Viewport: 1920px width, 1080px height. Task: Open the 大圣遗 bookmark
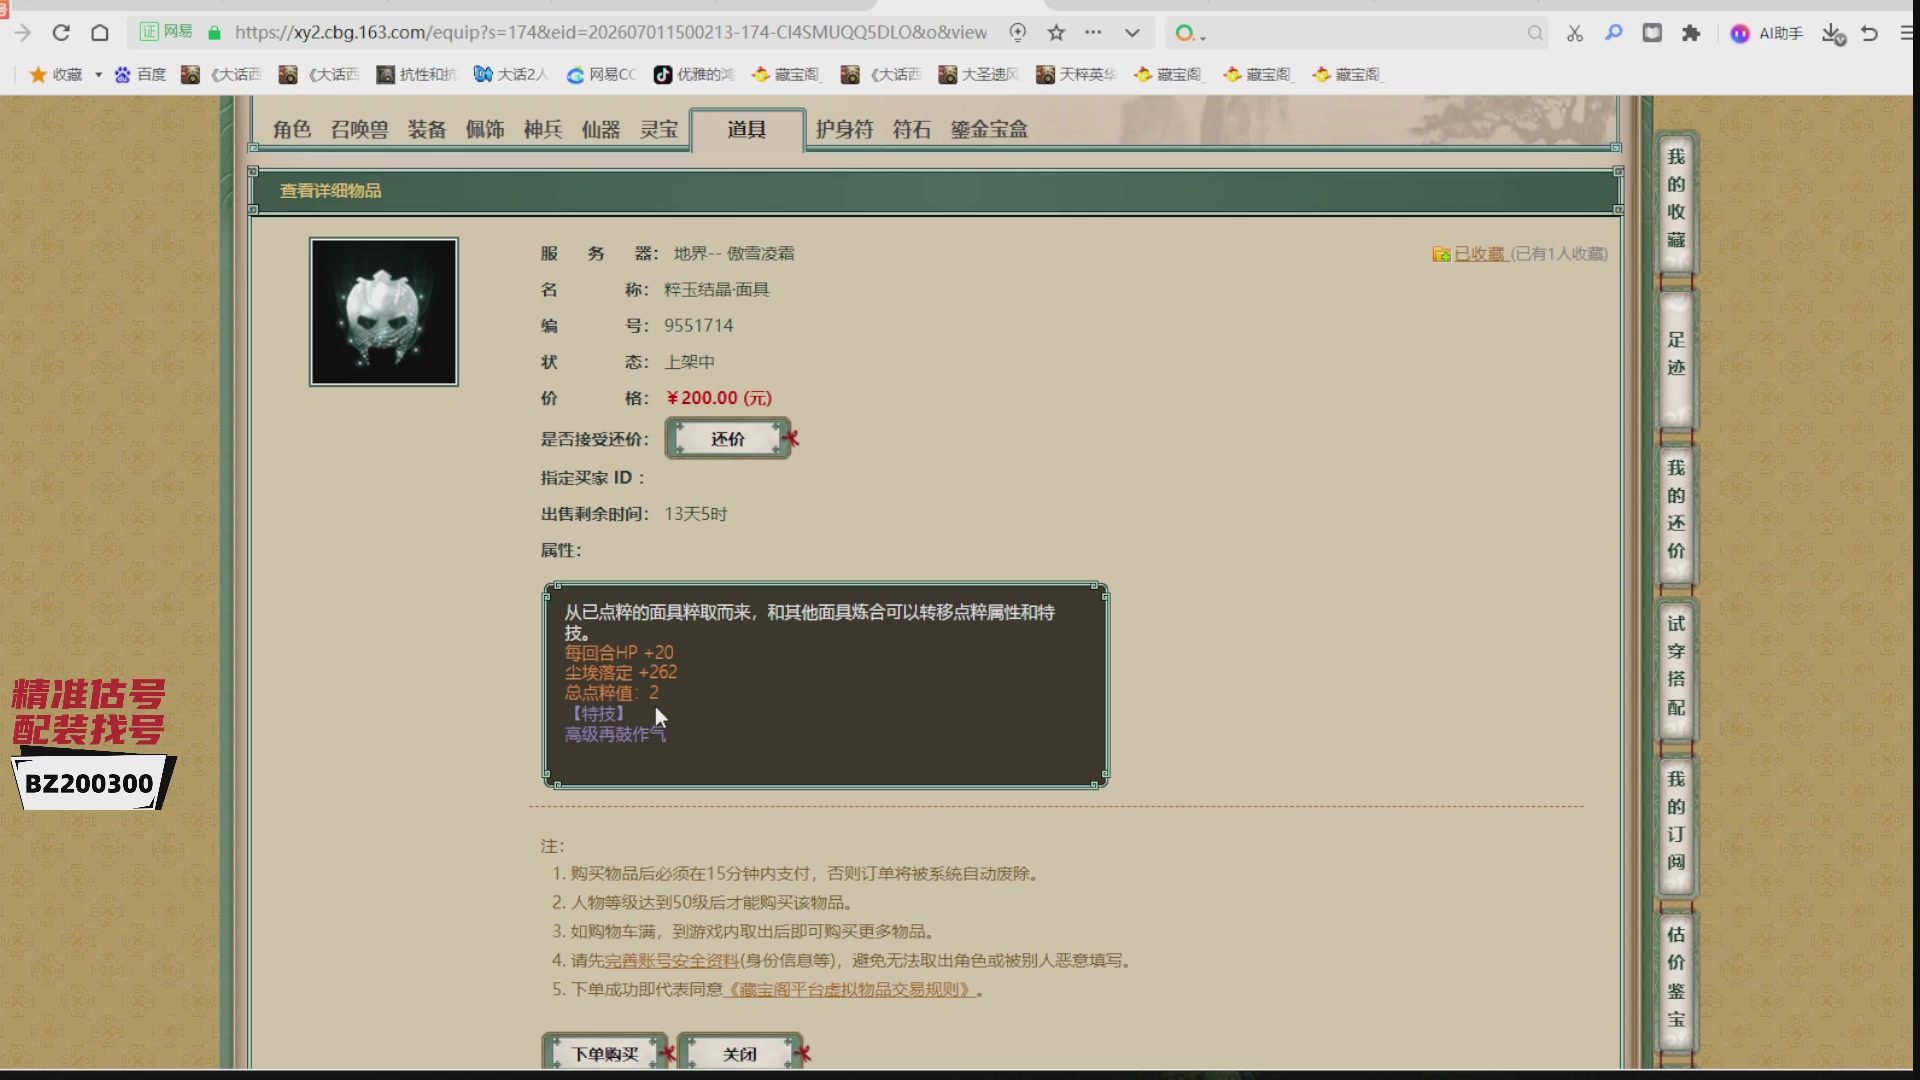(978, 74)
